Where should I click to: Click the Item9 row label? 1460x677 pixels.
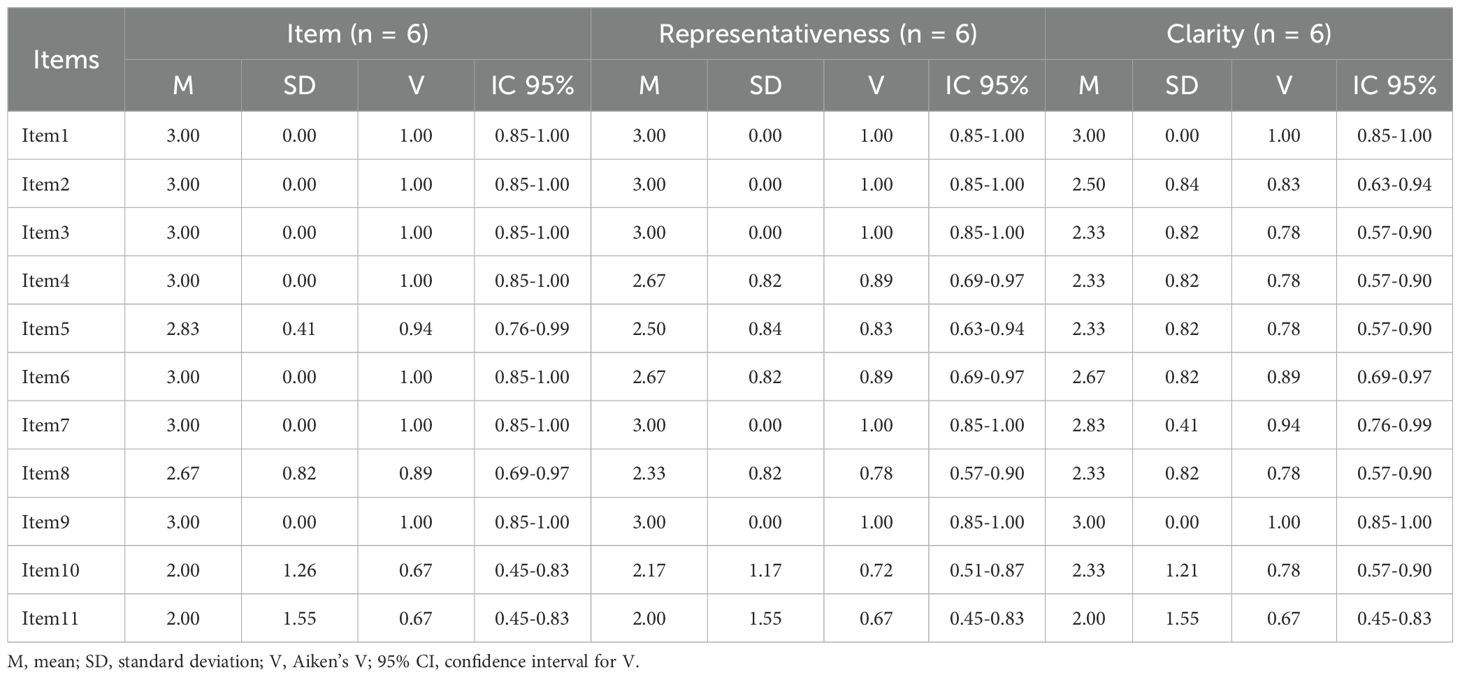46,522
